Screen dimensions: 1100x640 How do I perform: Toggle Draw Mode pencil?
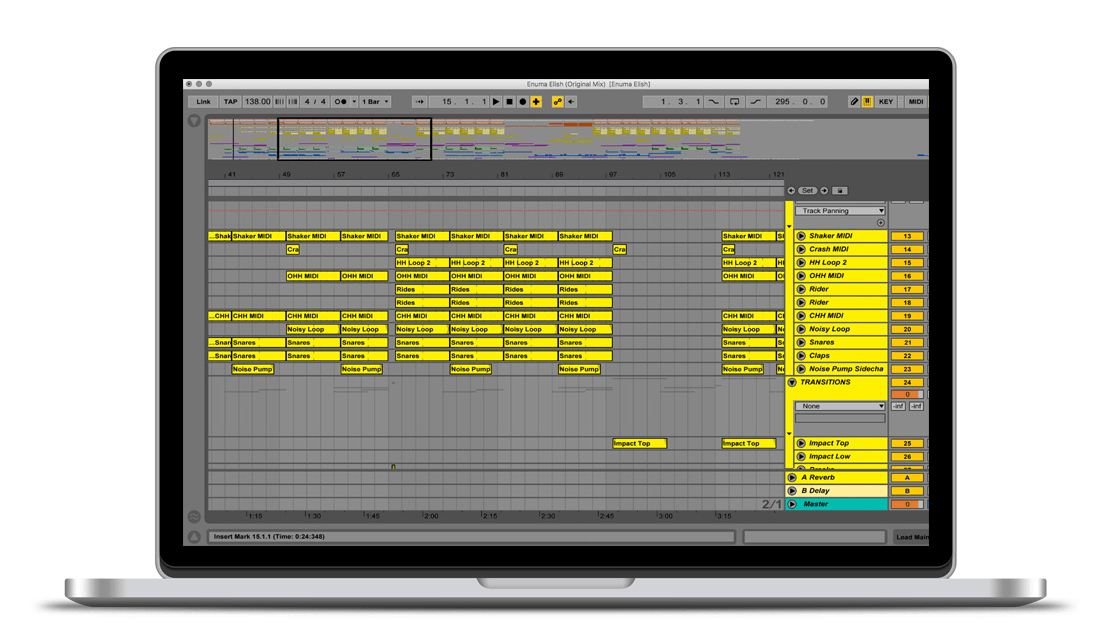854,102
